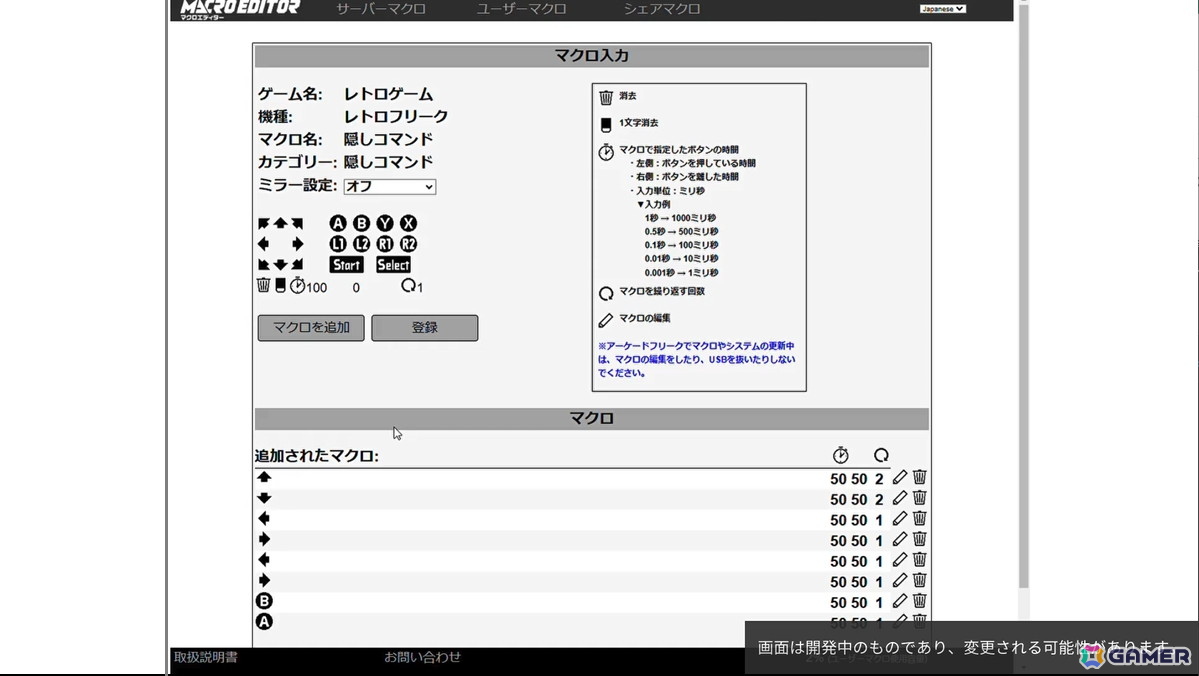Insert the R2 button input
This screenshot has width=1199, height=676.
[x=408, y=244]
